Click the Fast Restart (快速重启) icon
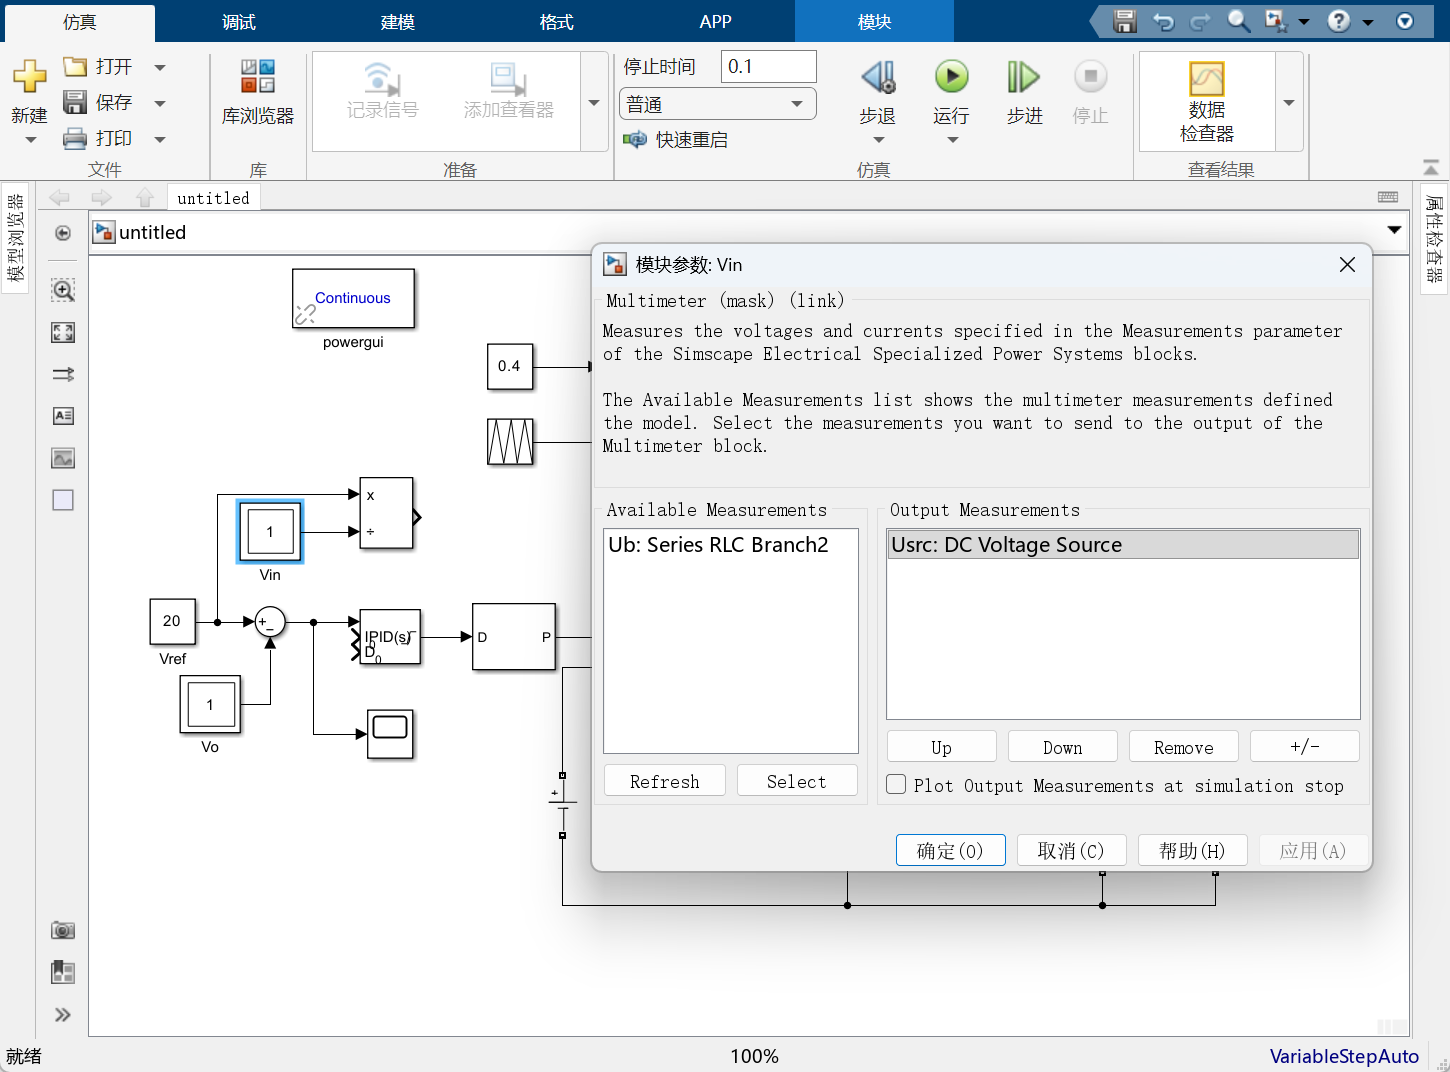Screen dimensions: 1450x1072 click(635, 139)
